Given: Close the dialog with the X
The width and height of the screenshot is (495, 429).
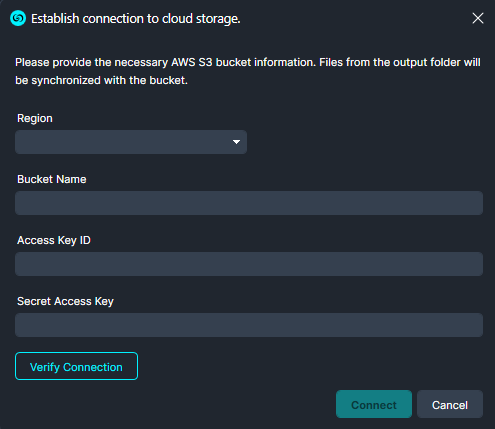Looking at the screenshot, I should (478, 18).
